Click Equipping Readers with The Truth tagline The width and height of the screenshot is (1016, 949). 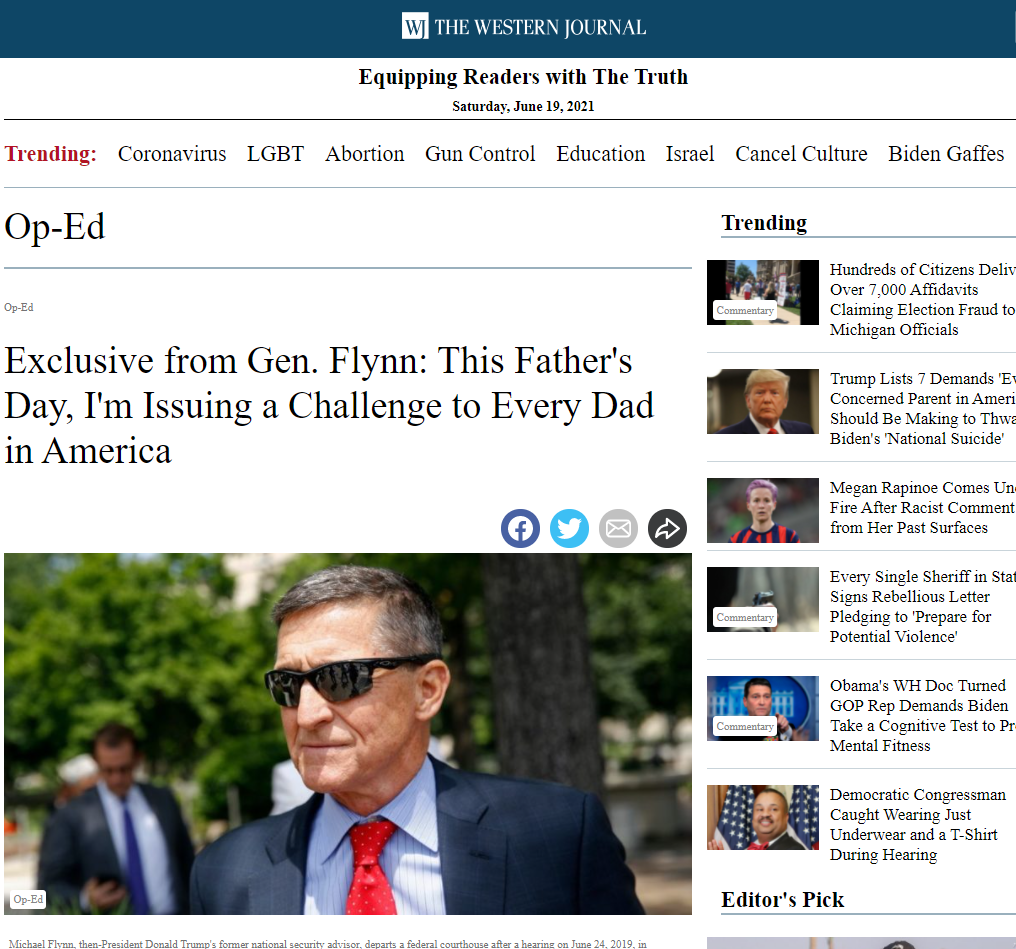click(x=523, y=76)
